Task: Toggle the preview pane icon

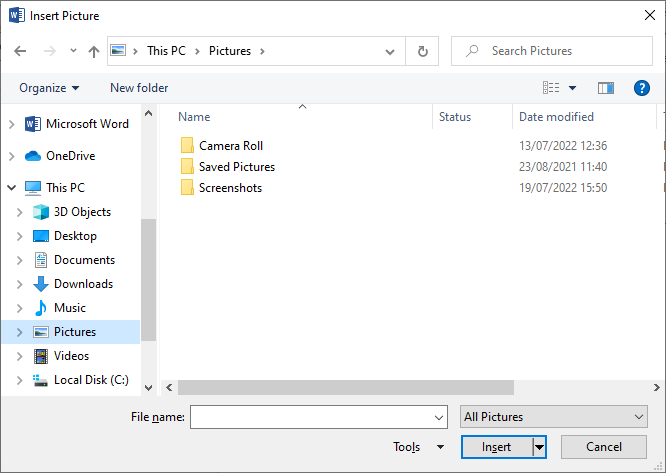Action: 605,88
